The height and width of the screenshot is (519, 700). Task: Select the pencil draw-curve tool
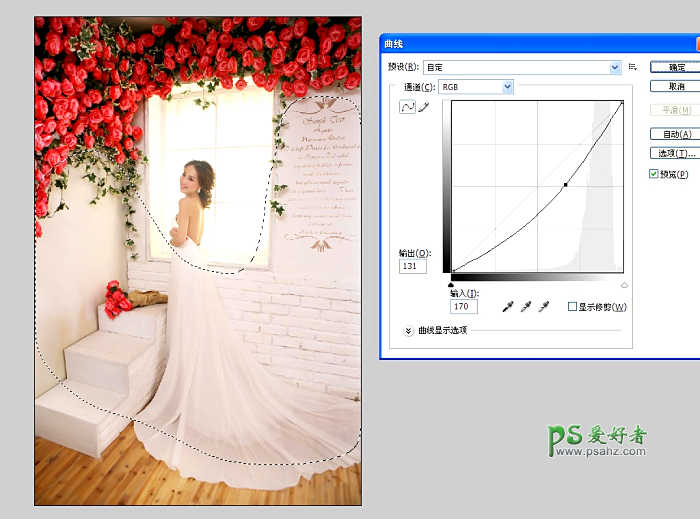(x=423, y=107)
